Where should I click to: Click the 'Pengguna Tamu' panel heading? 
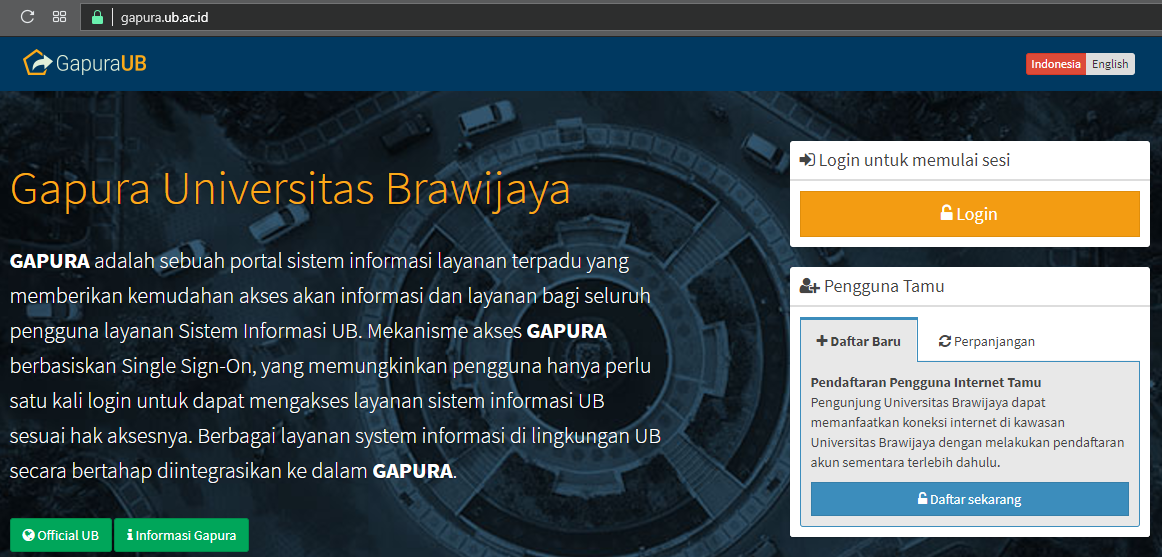(x=884, y=287)
